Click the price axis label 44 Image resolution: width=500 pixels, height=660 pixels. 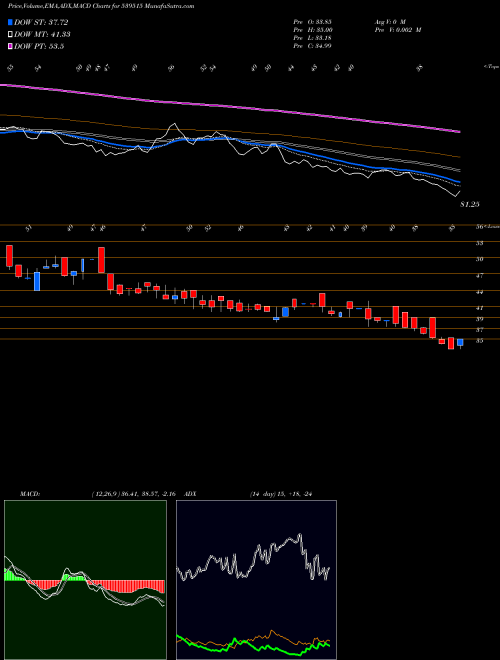[x=479, y=292]
